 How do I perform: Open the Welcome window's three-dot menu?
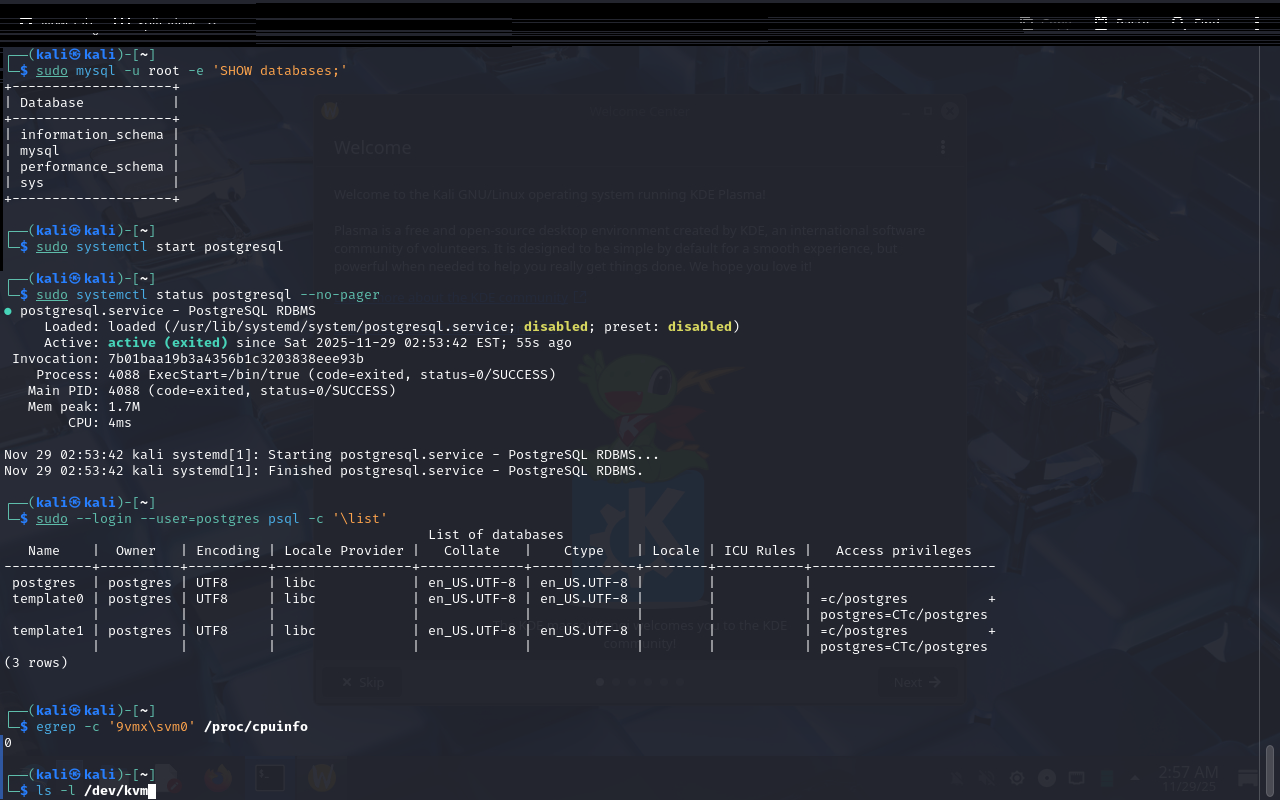click(x=942, y=147)
